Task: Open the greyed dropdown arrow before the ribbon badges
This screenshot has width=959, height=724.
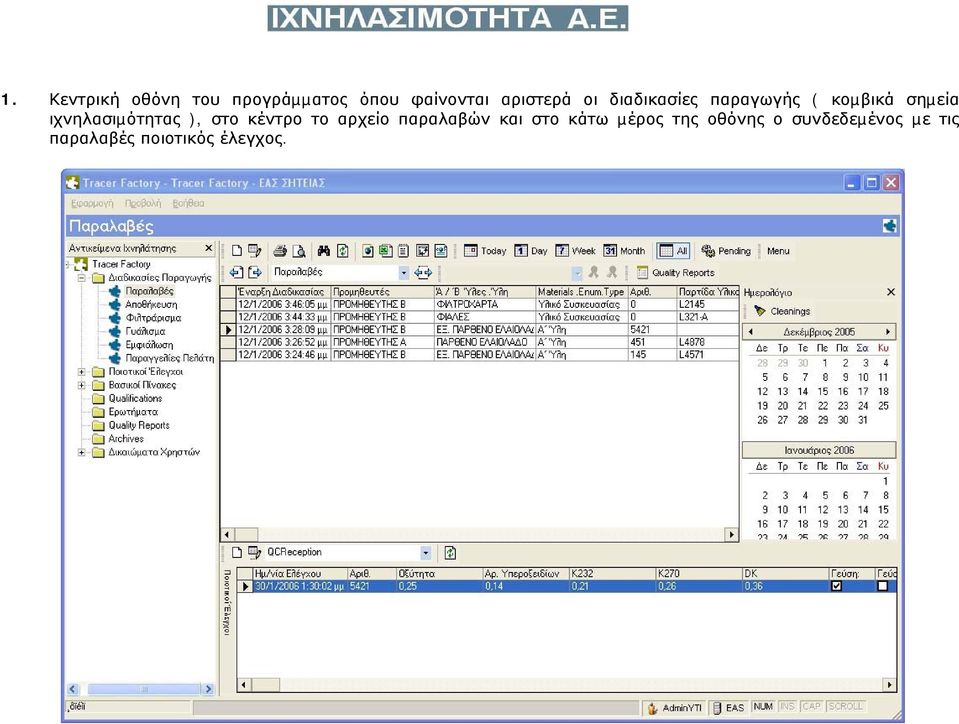Action: (x=577, y=273)
